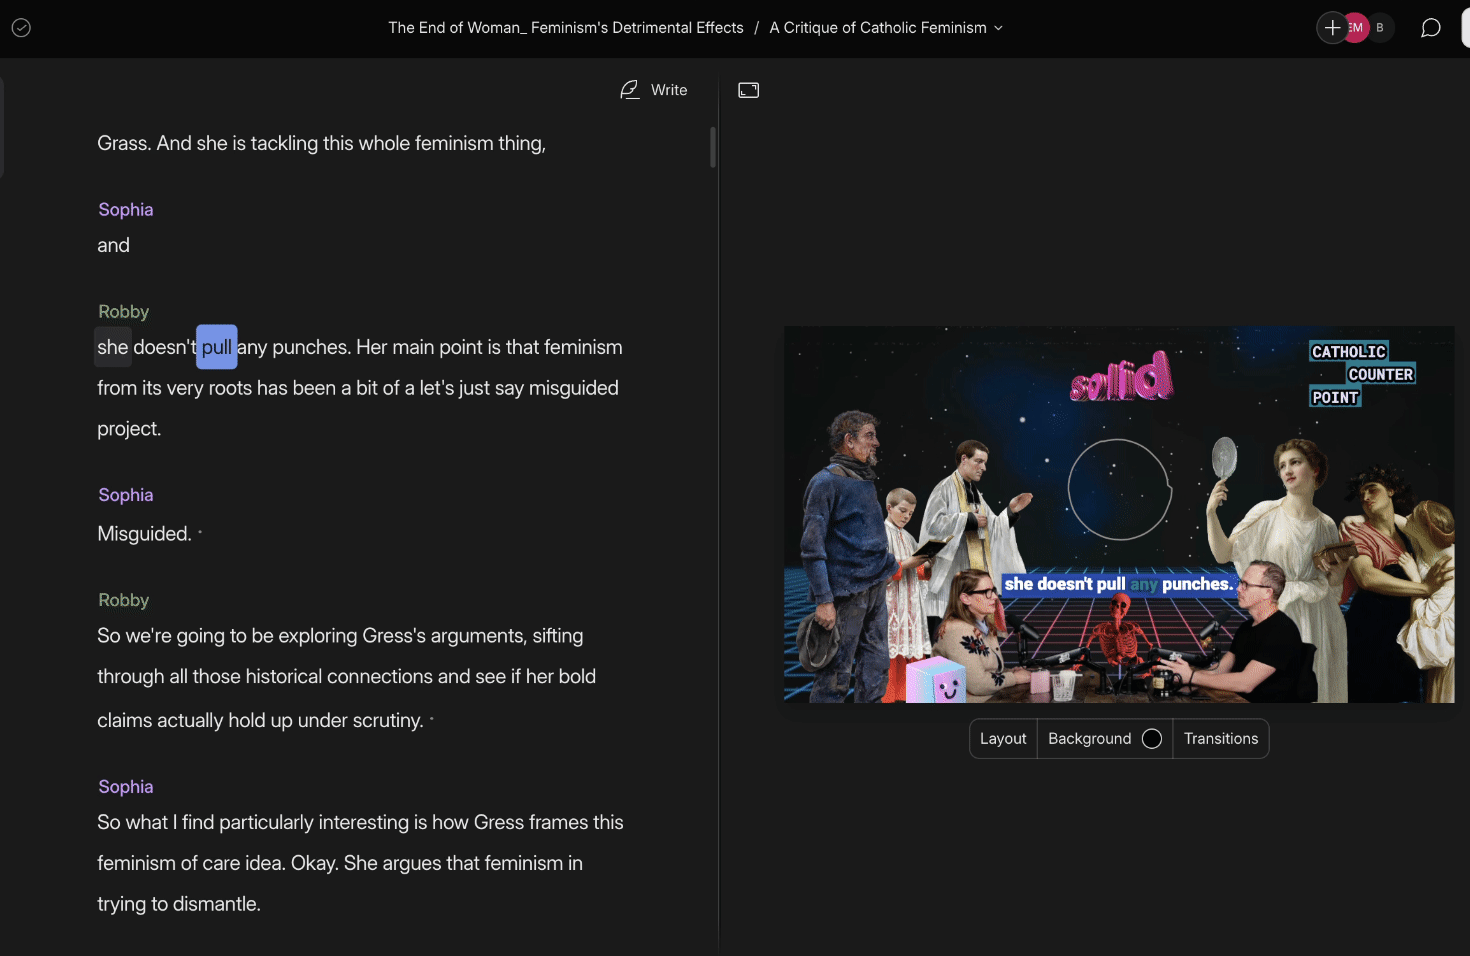The width and height of the screenshot is (1470, 956).
Task: Click the word 'she' before doesn't
Action: (113, 347)
